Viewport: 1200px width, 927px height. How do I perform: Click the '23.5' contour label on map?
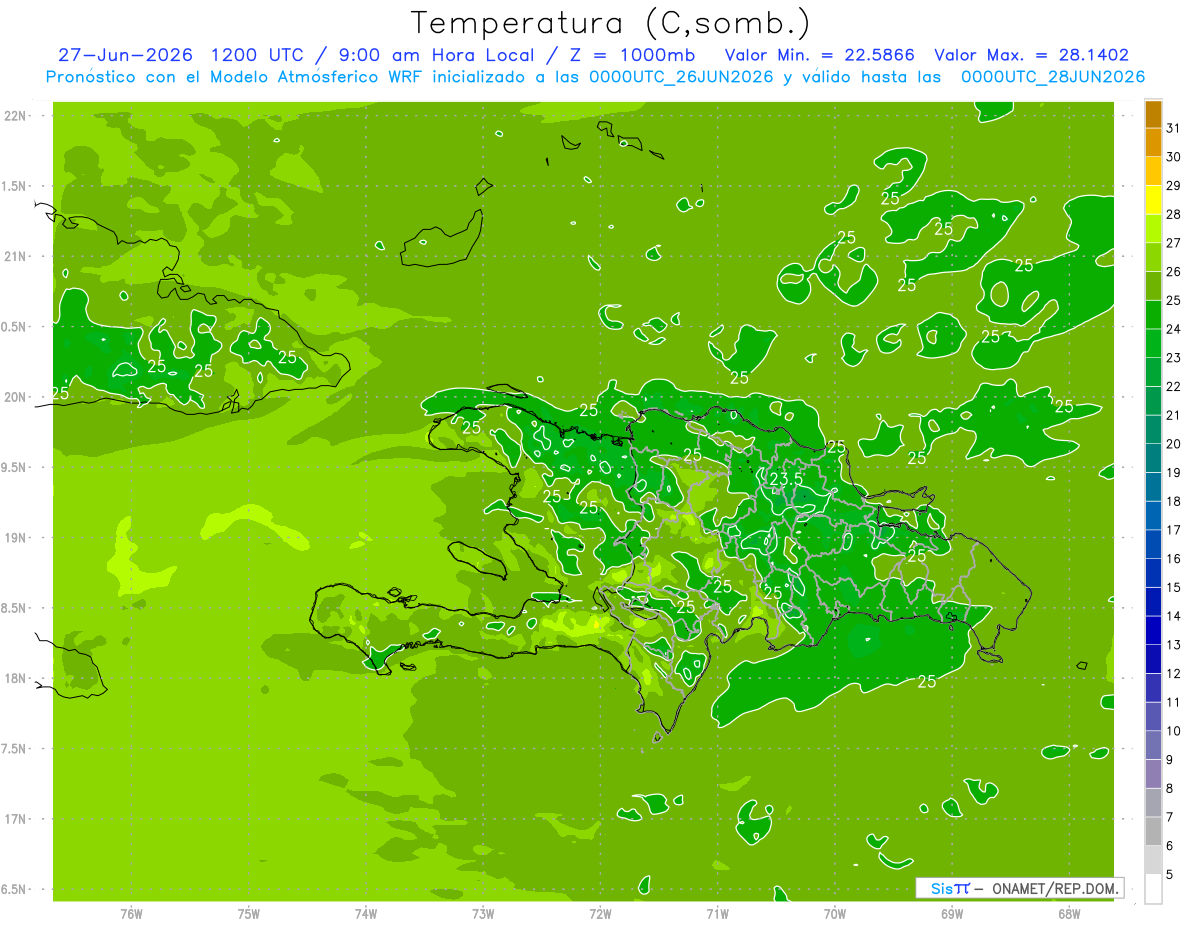click(786, 480)
